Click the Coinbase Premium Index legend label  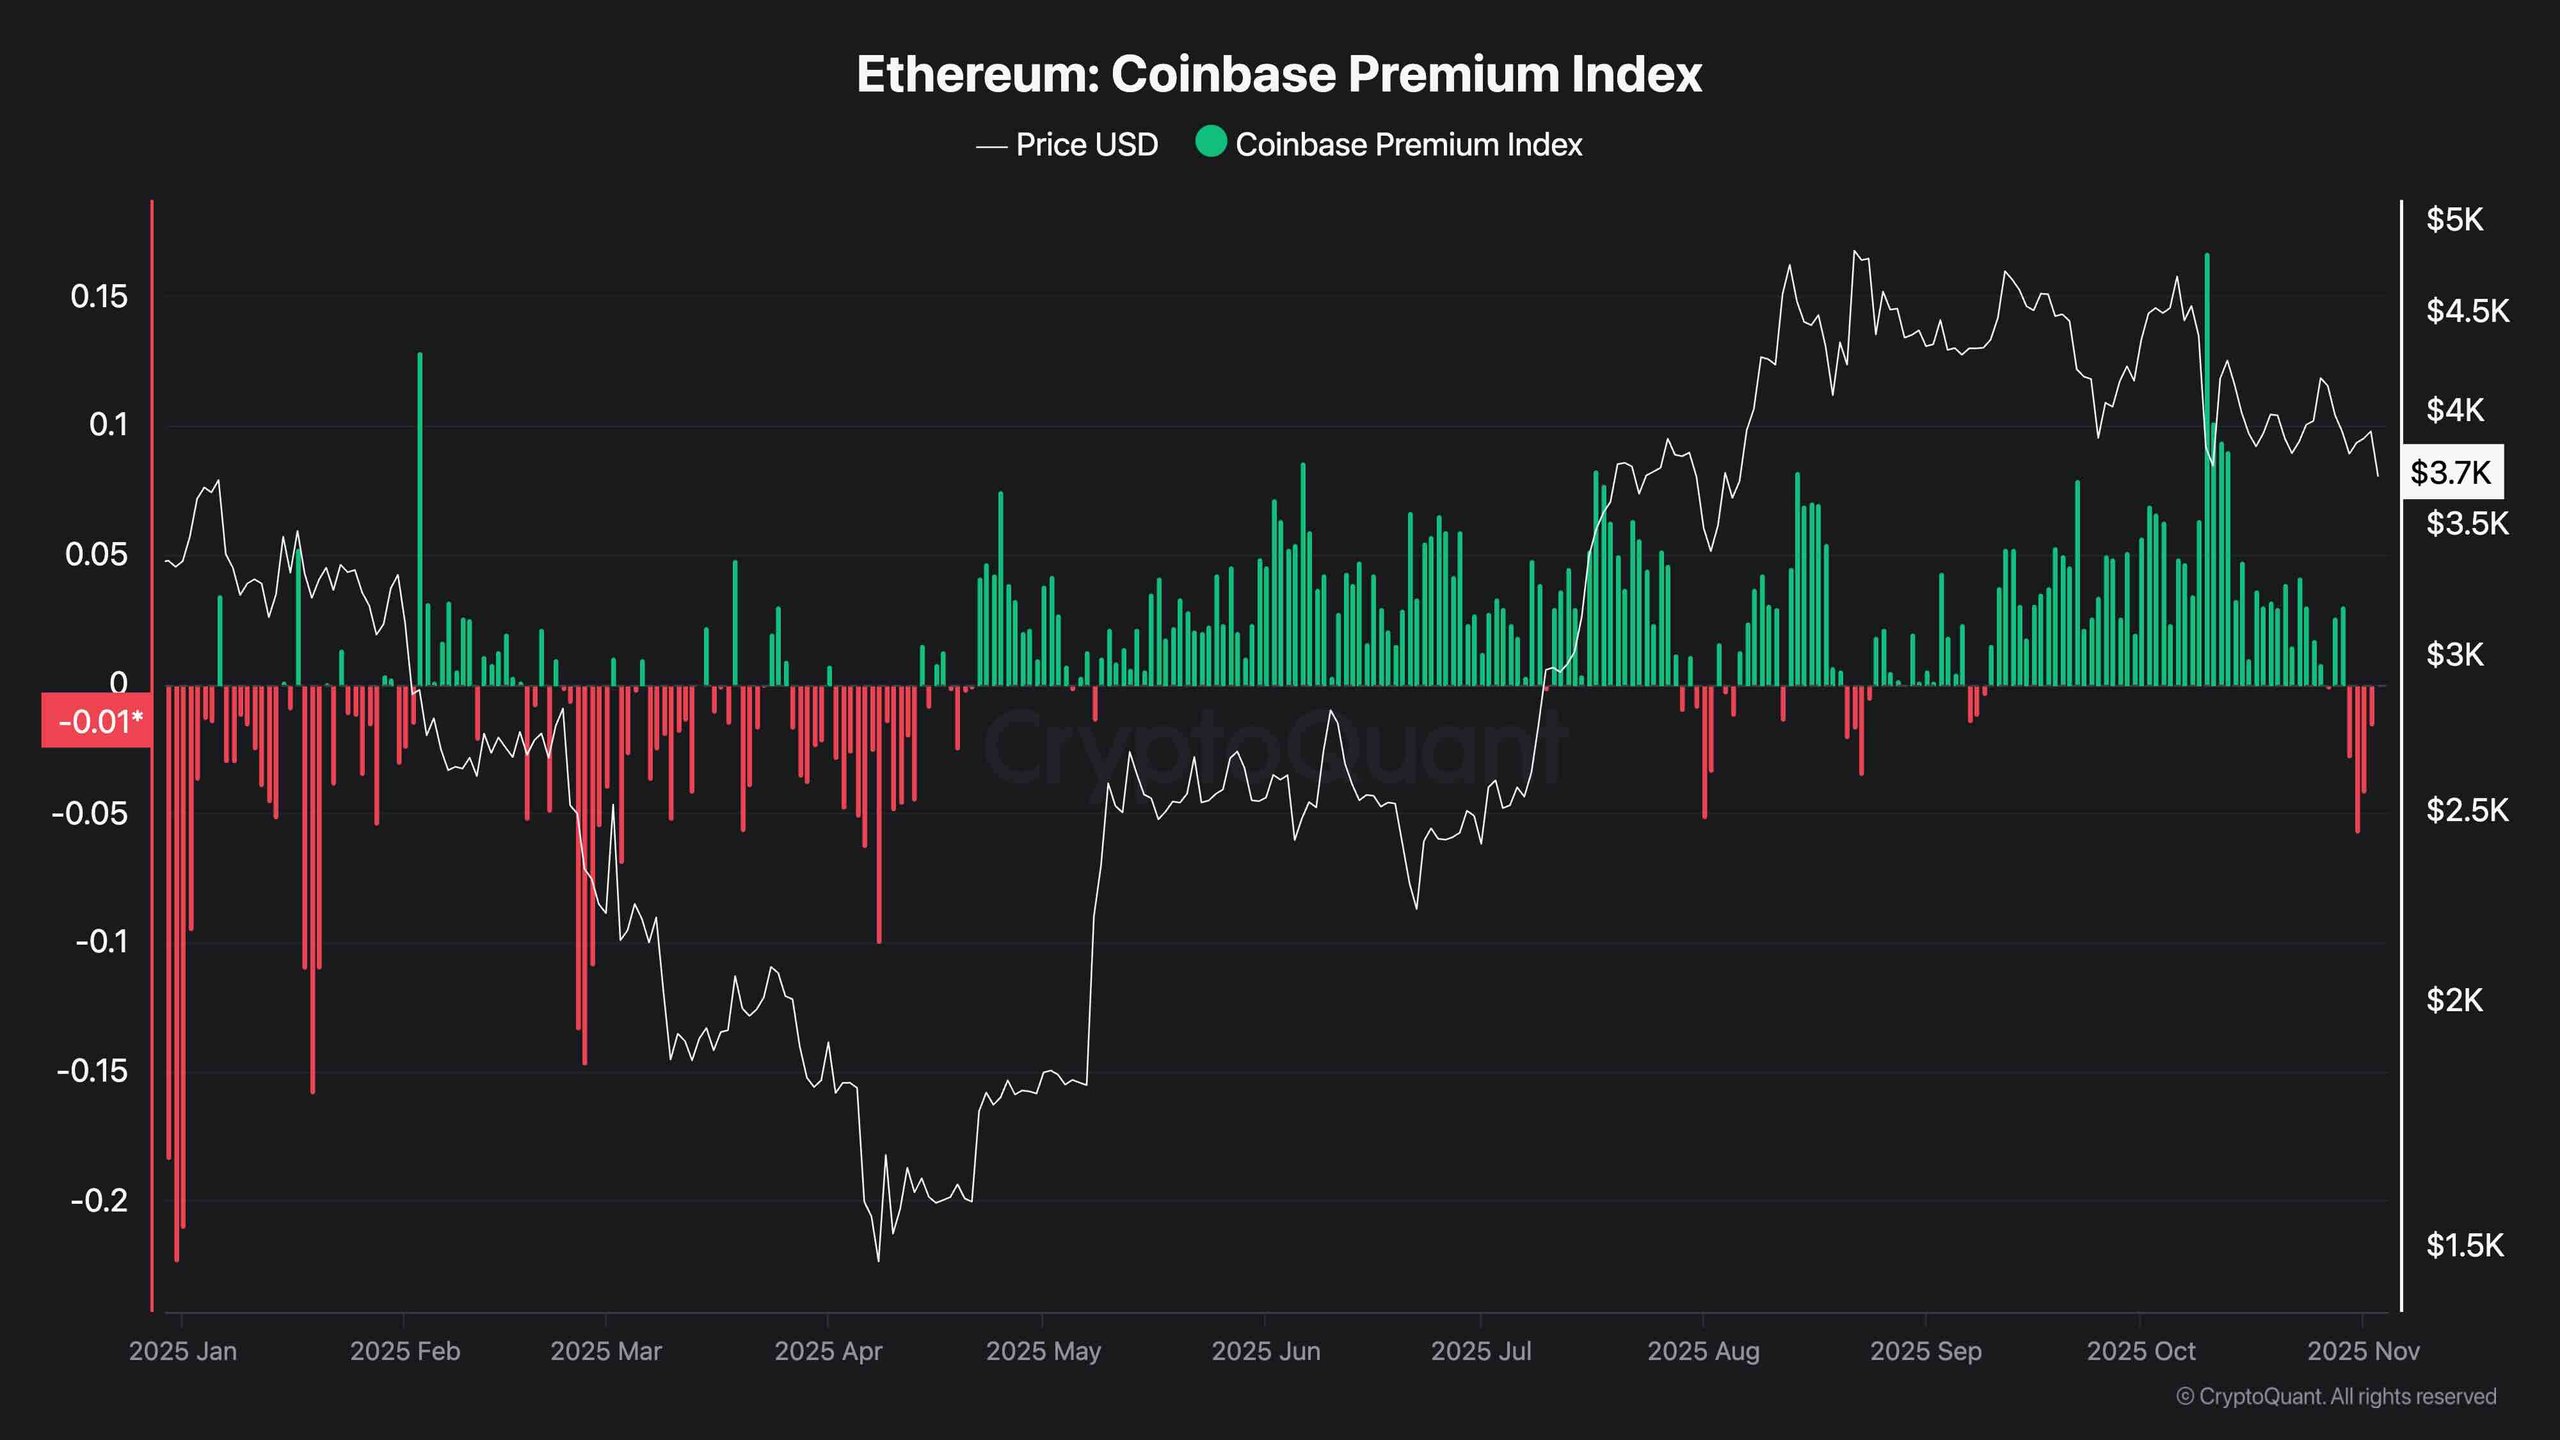click(x=1408, y=145)
